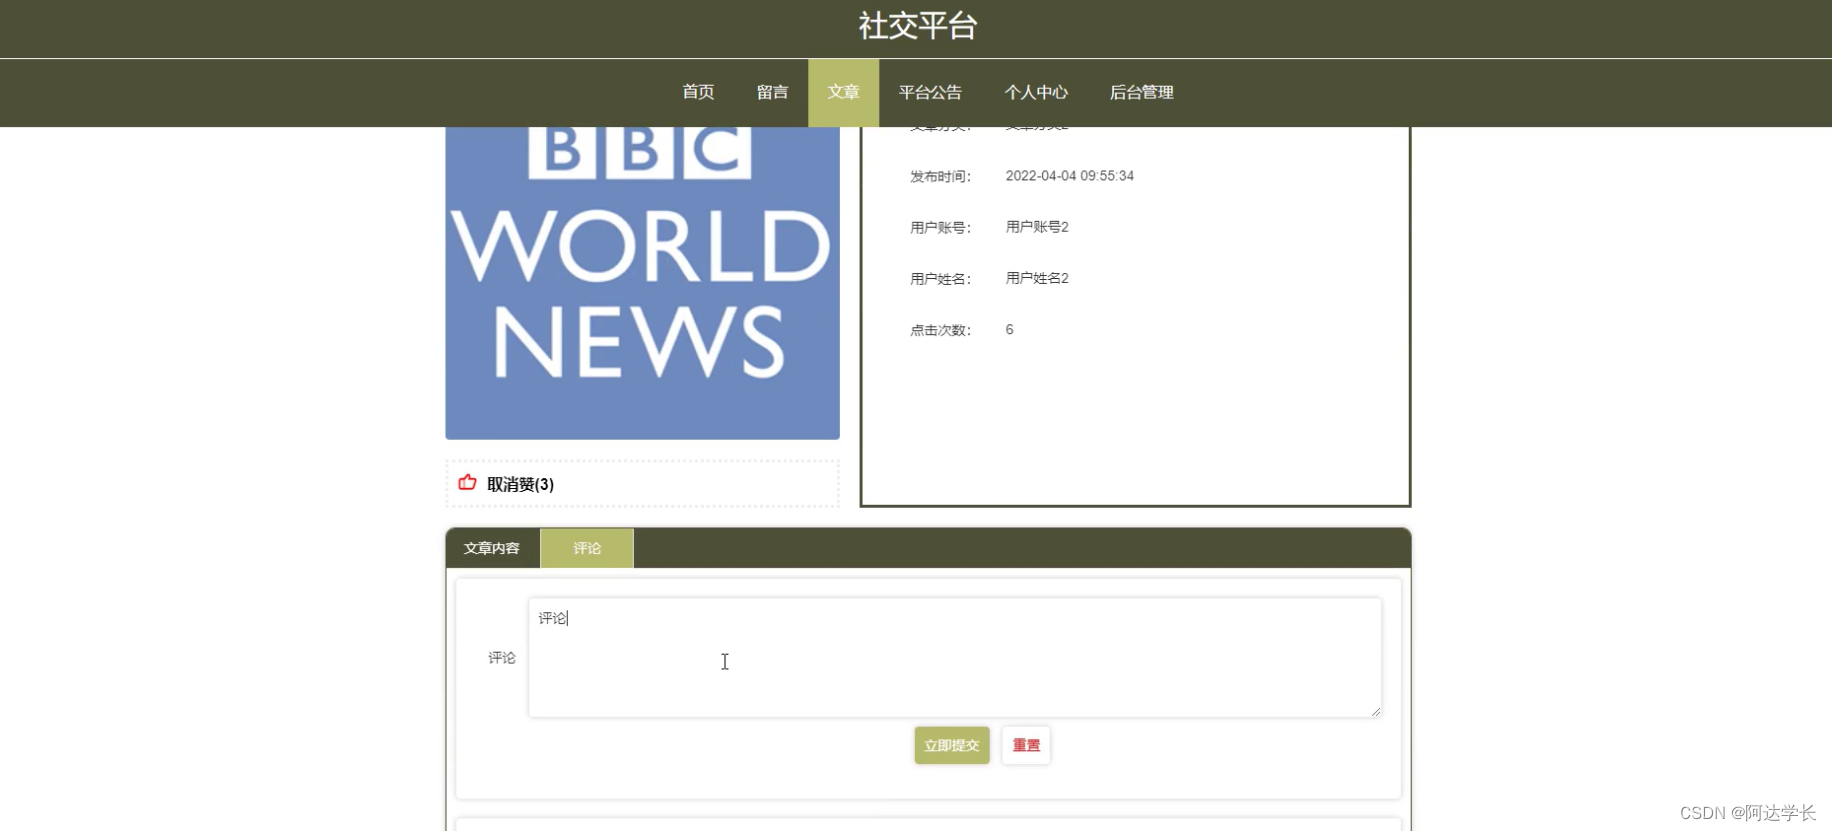Go to 平台公告 page
This screenshot has width=1832, height=831.
click(930, 92)
